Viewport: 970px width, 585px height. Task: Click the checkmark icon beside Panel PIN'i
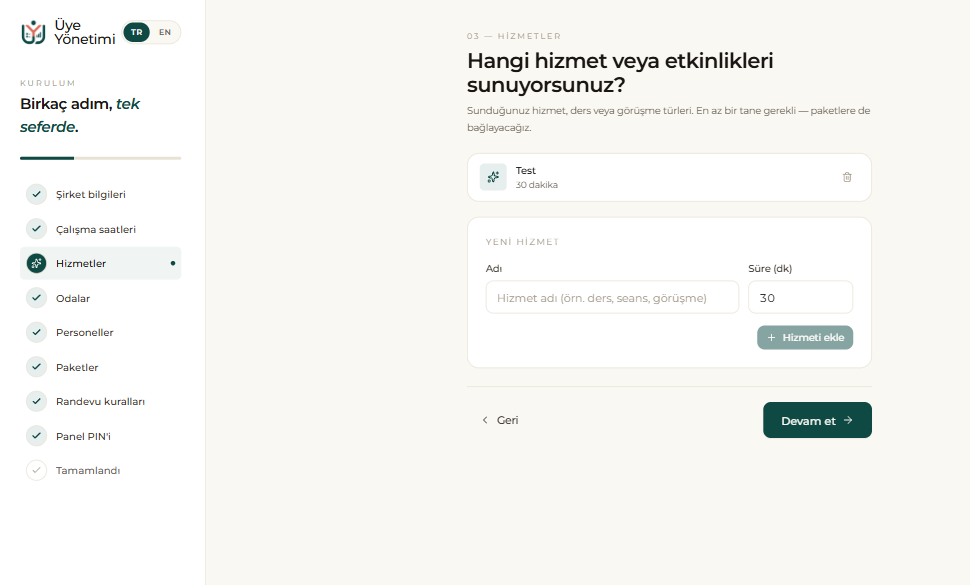36,436
